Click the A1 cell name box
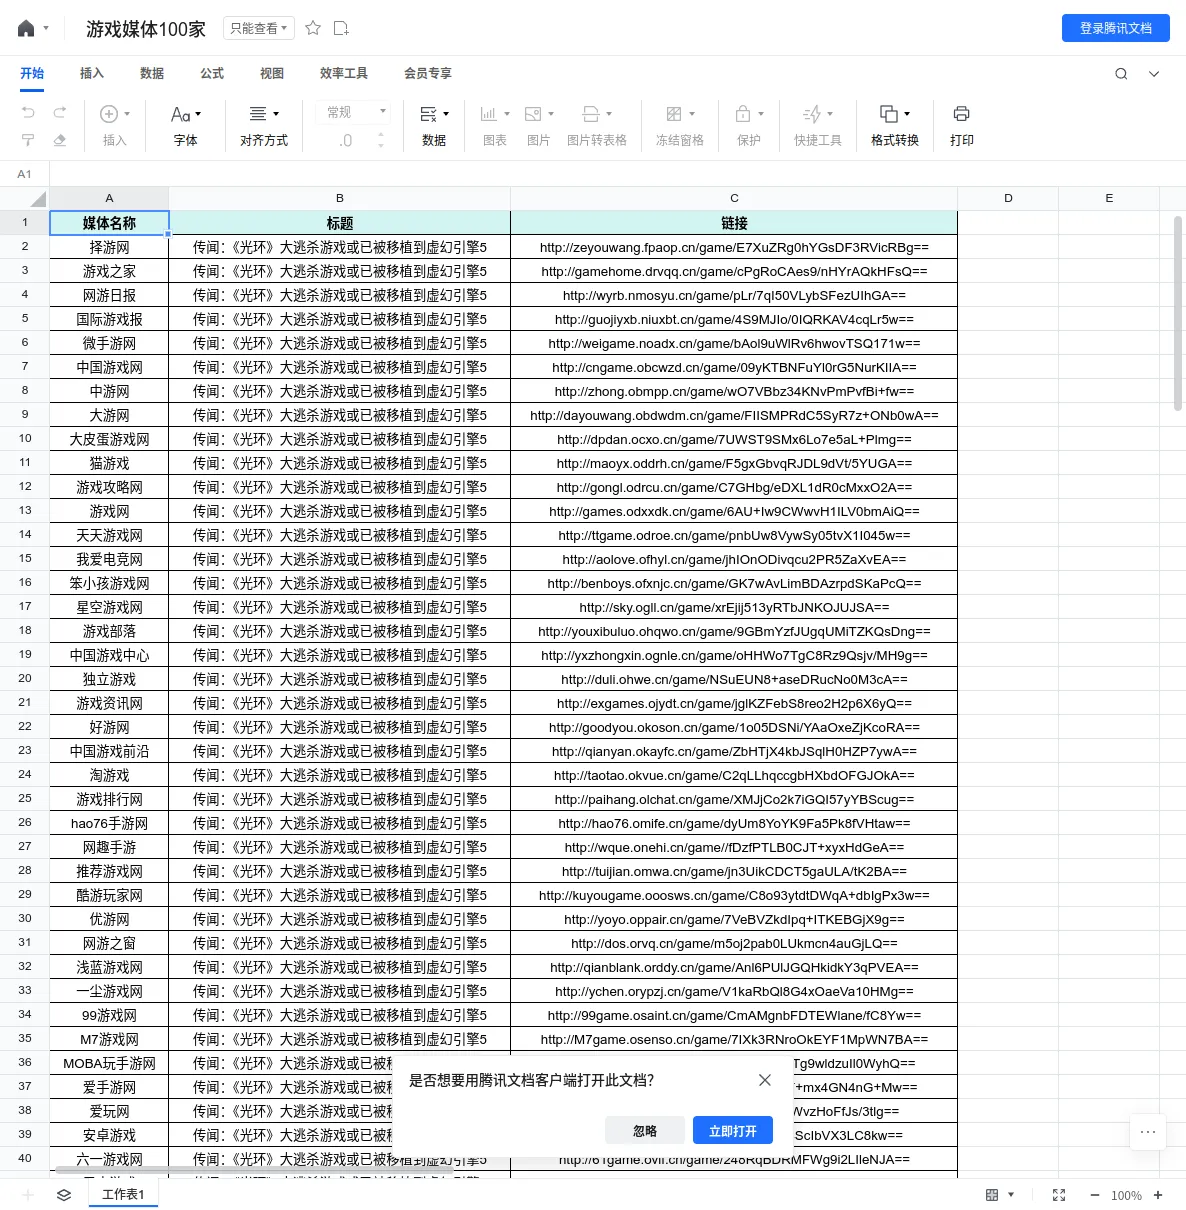This screenshot has width=1186, height=1210. tap(25, 174)
